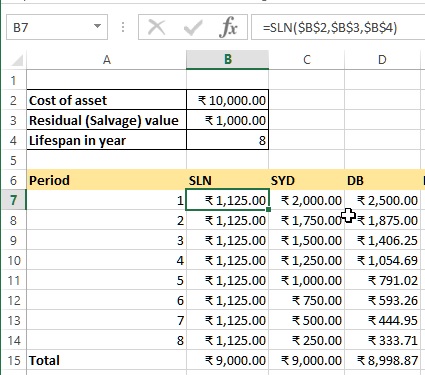
Task: Click the fill handle of selected cell B7
Action: pos(269,209)
